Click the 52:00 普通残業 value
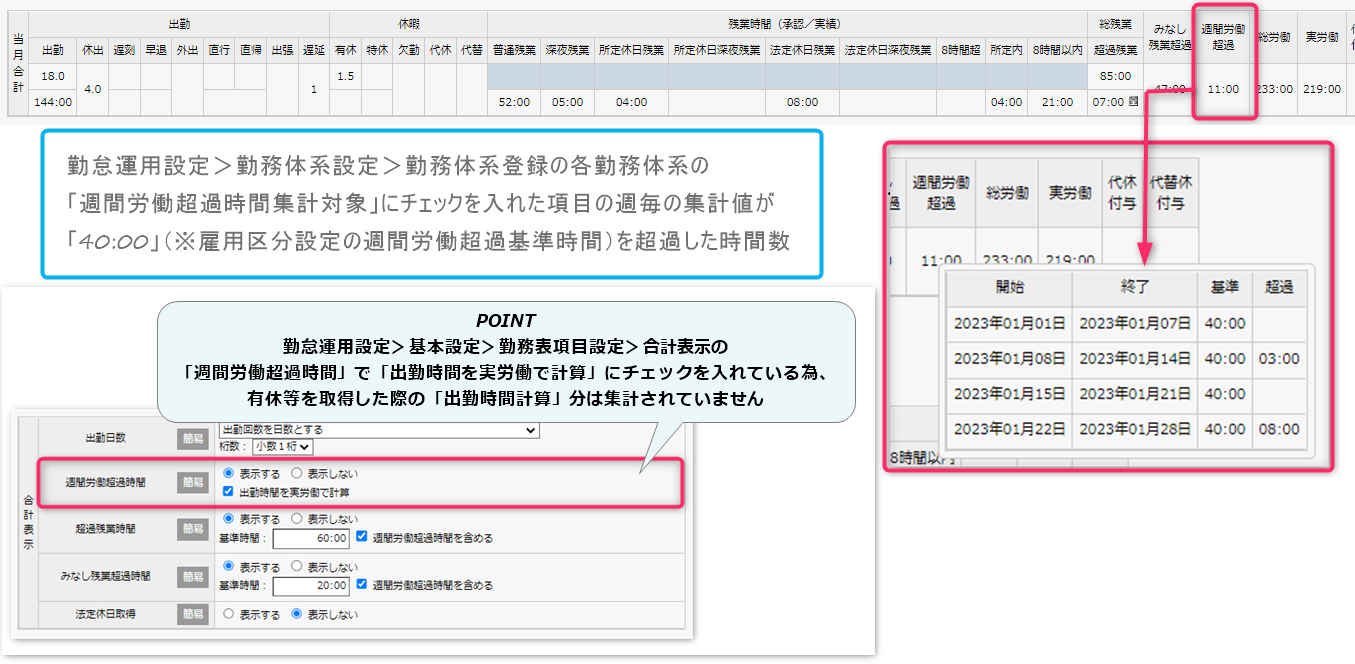1355x664 pixels. [514, 102]
